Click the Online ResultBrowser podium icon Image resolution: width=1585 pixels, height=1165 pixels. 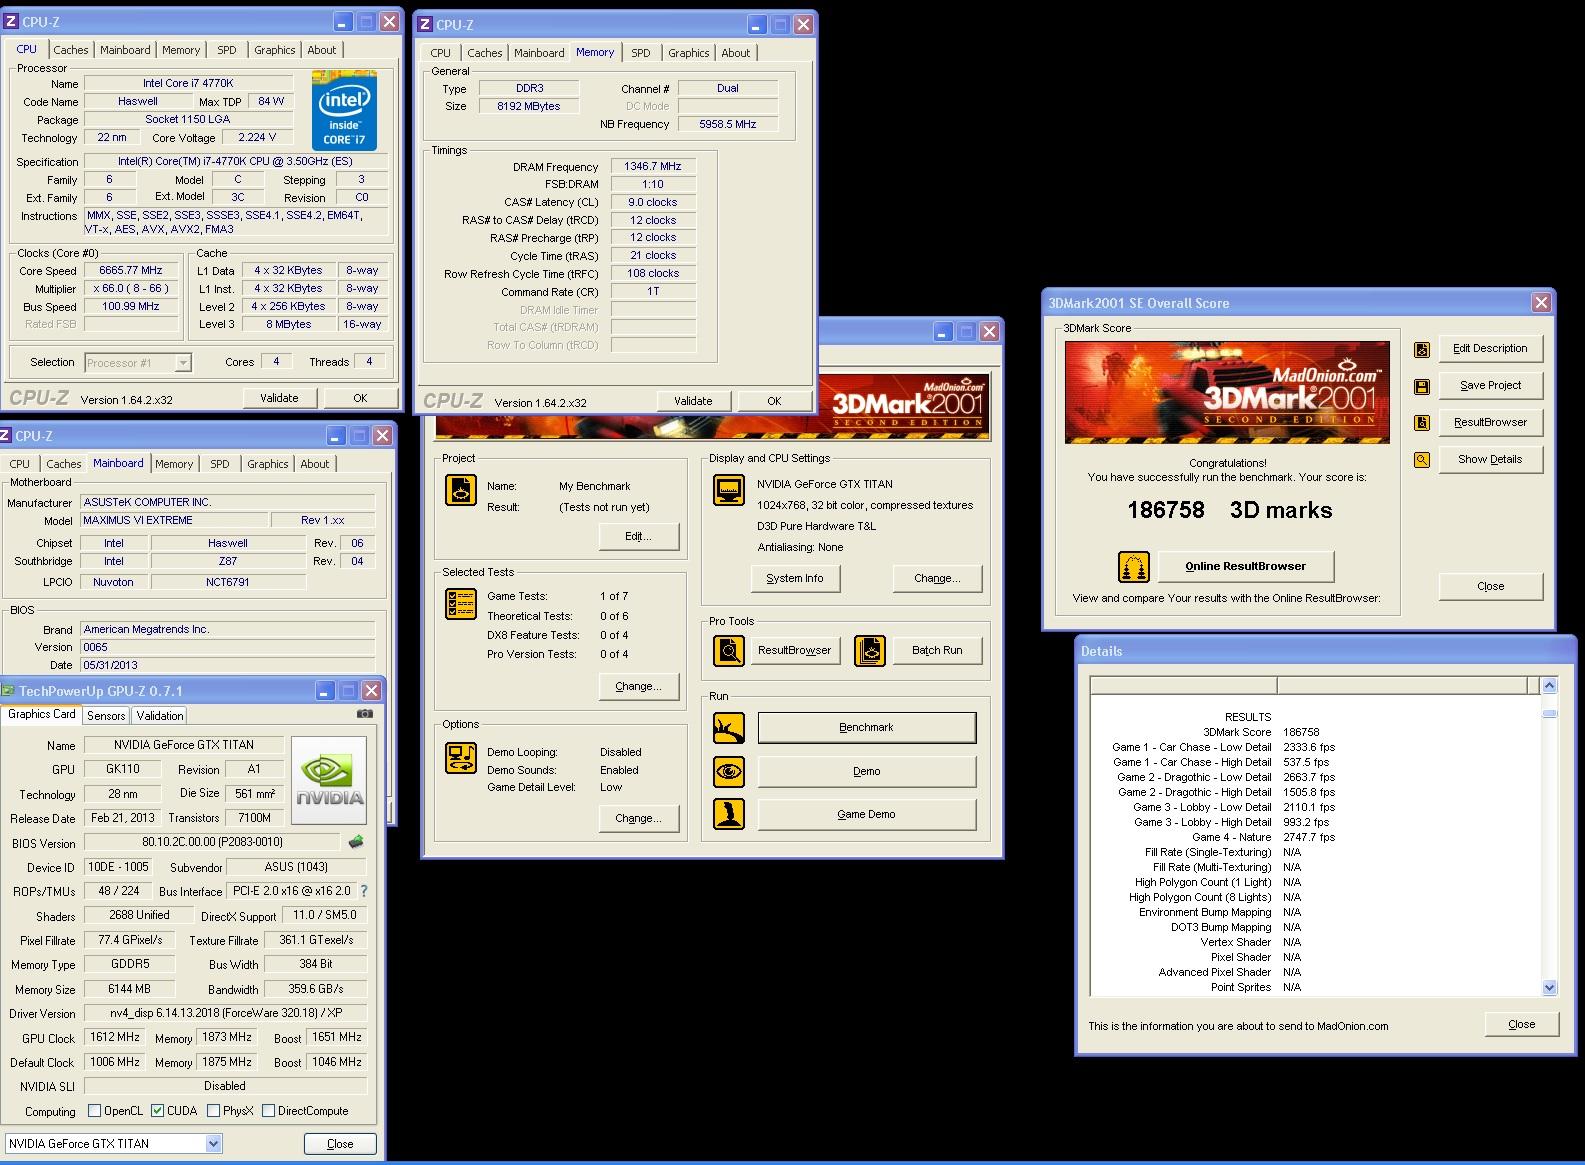point(1133,567)
